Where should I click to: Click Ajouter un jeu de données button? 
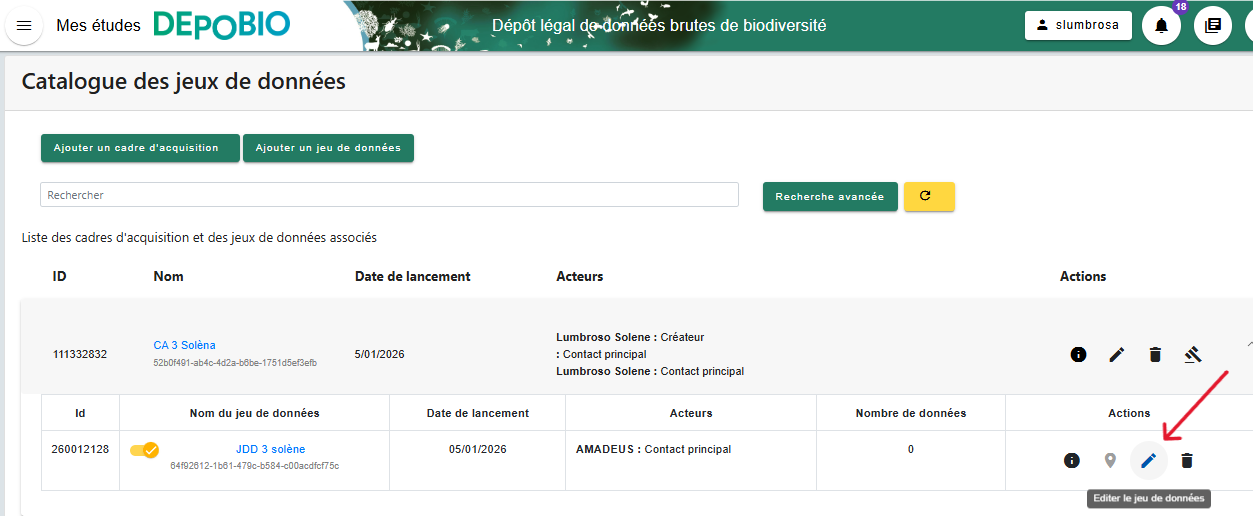click(x=328, y=148)
